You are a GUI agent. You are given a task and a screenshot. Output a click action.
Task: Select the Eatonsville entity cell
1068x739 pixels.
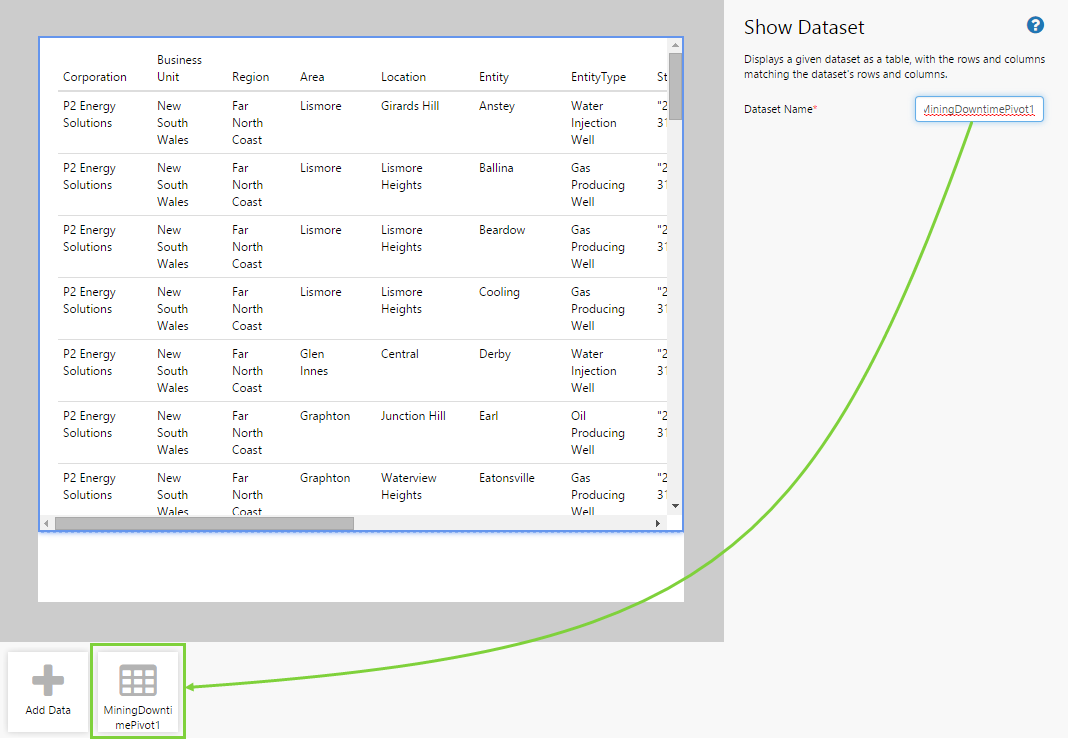(507, 478)
